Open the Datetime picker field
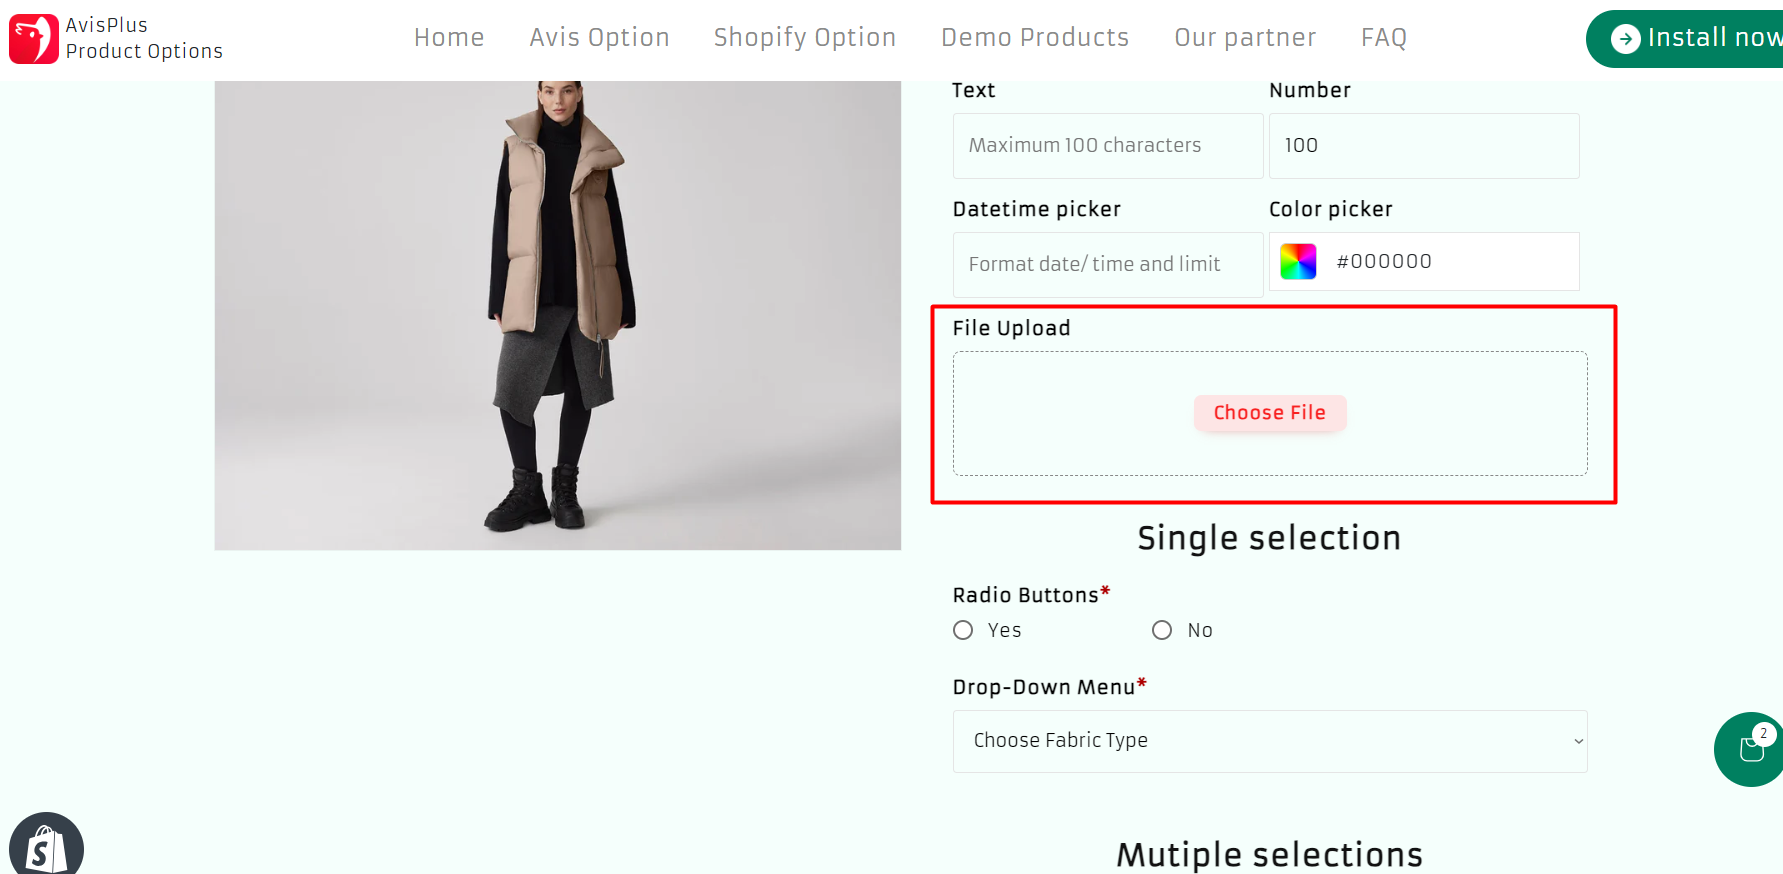The width and height of the screenshot is (1783, 874). [1107, 265]
